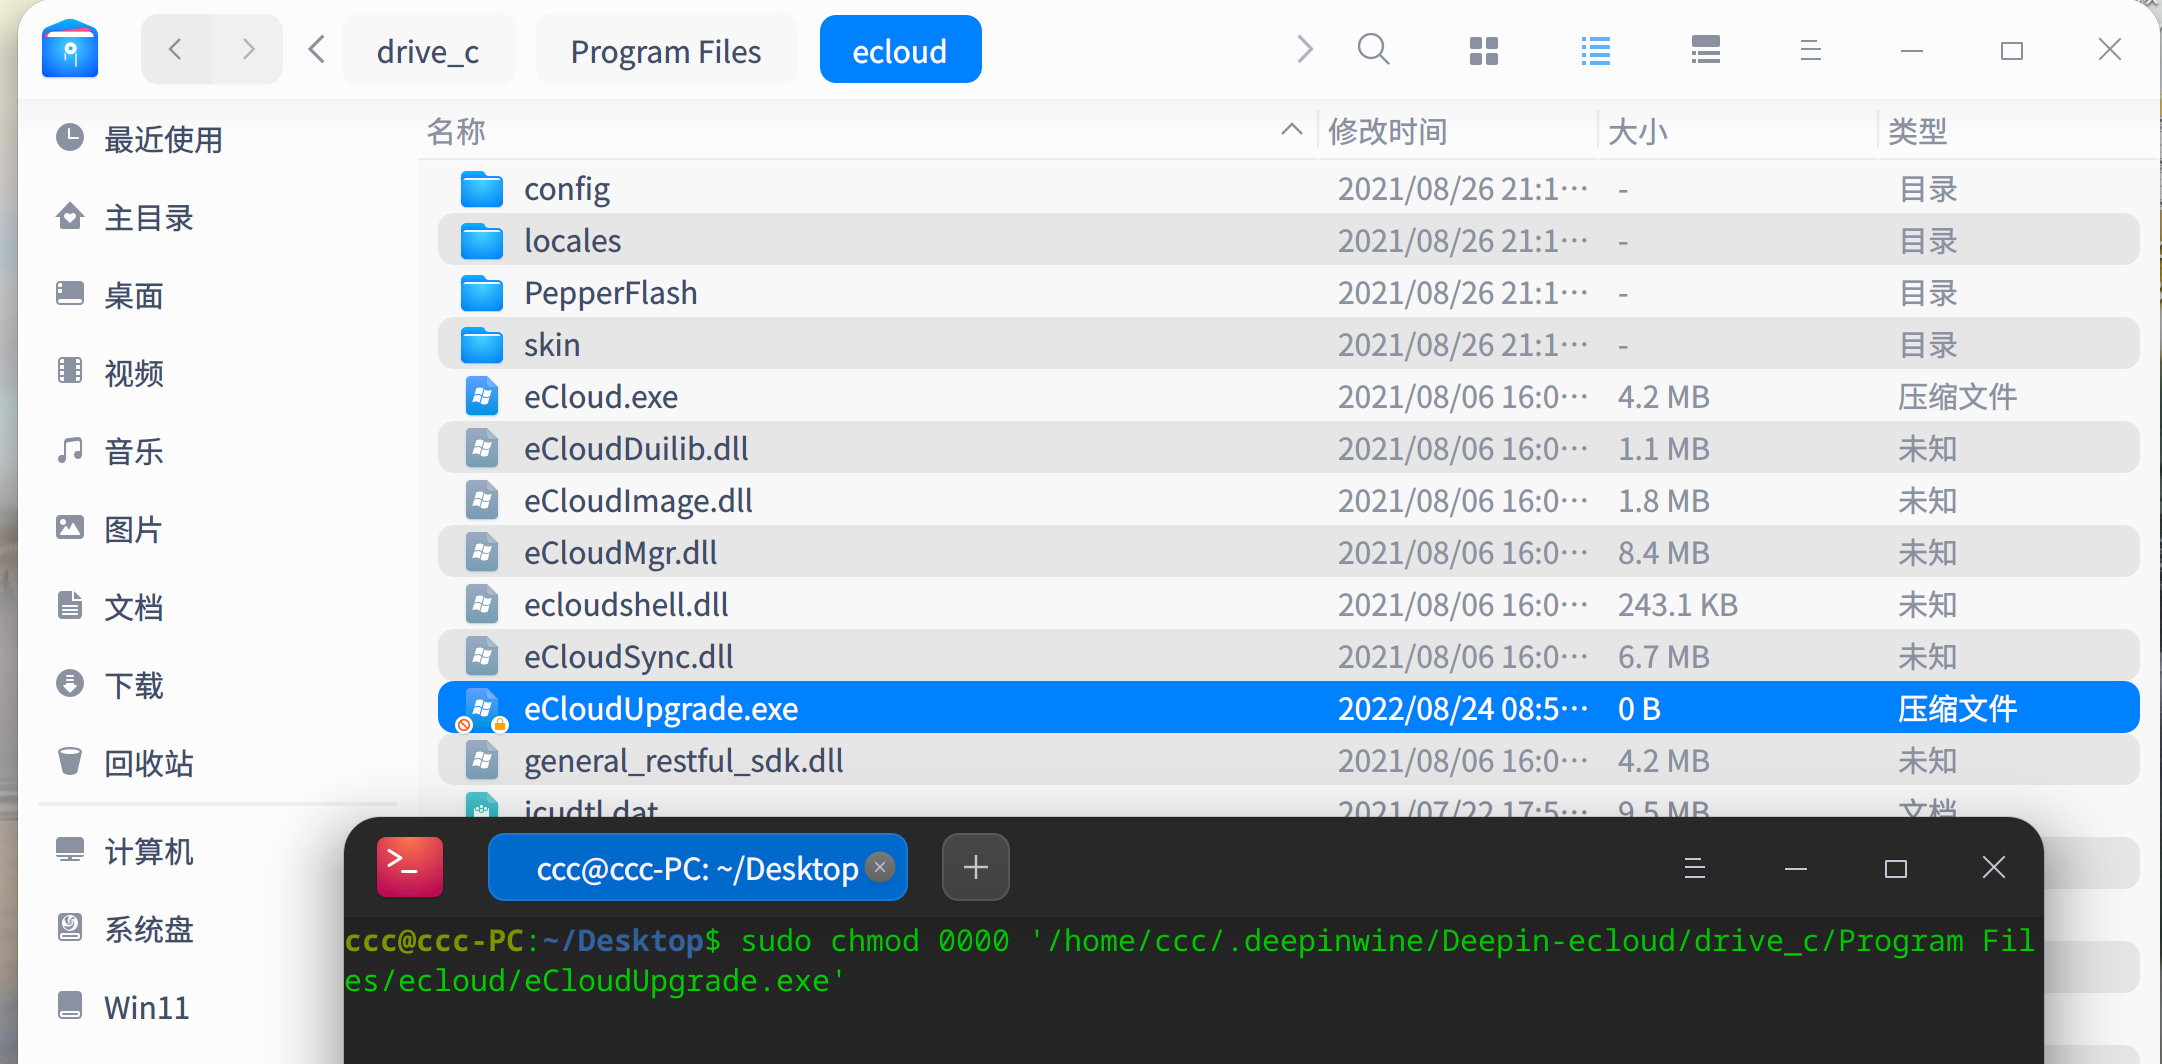Select the locales folder icon
Viewport: 2162px width, 1064px height.
pos(482,241)
